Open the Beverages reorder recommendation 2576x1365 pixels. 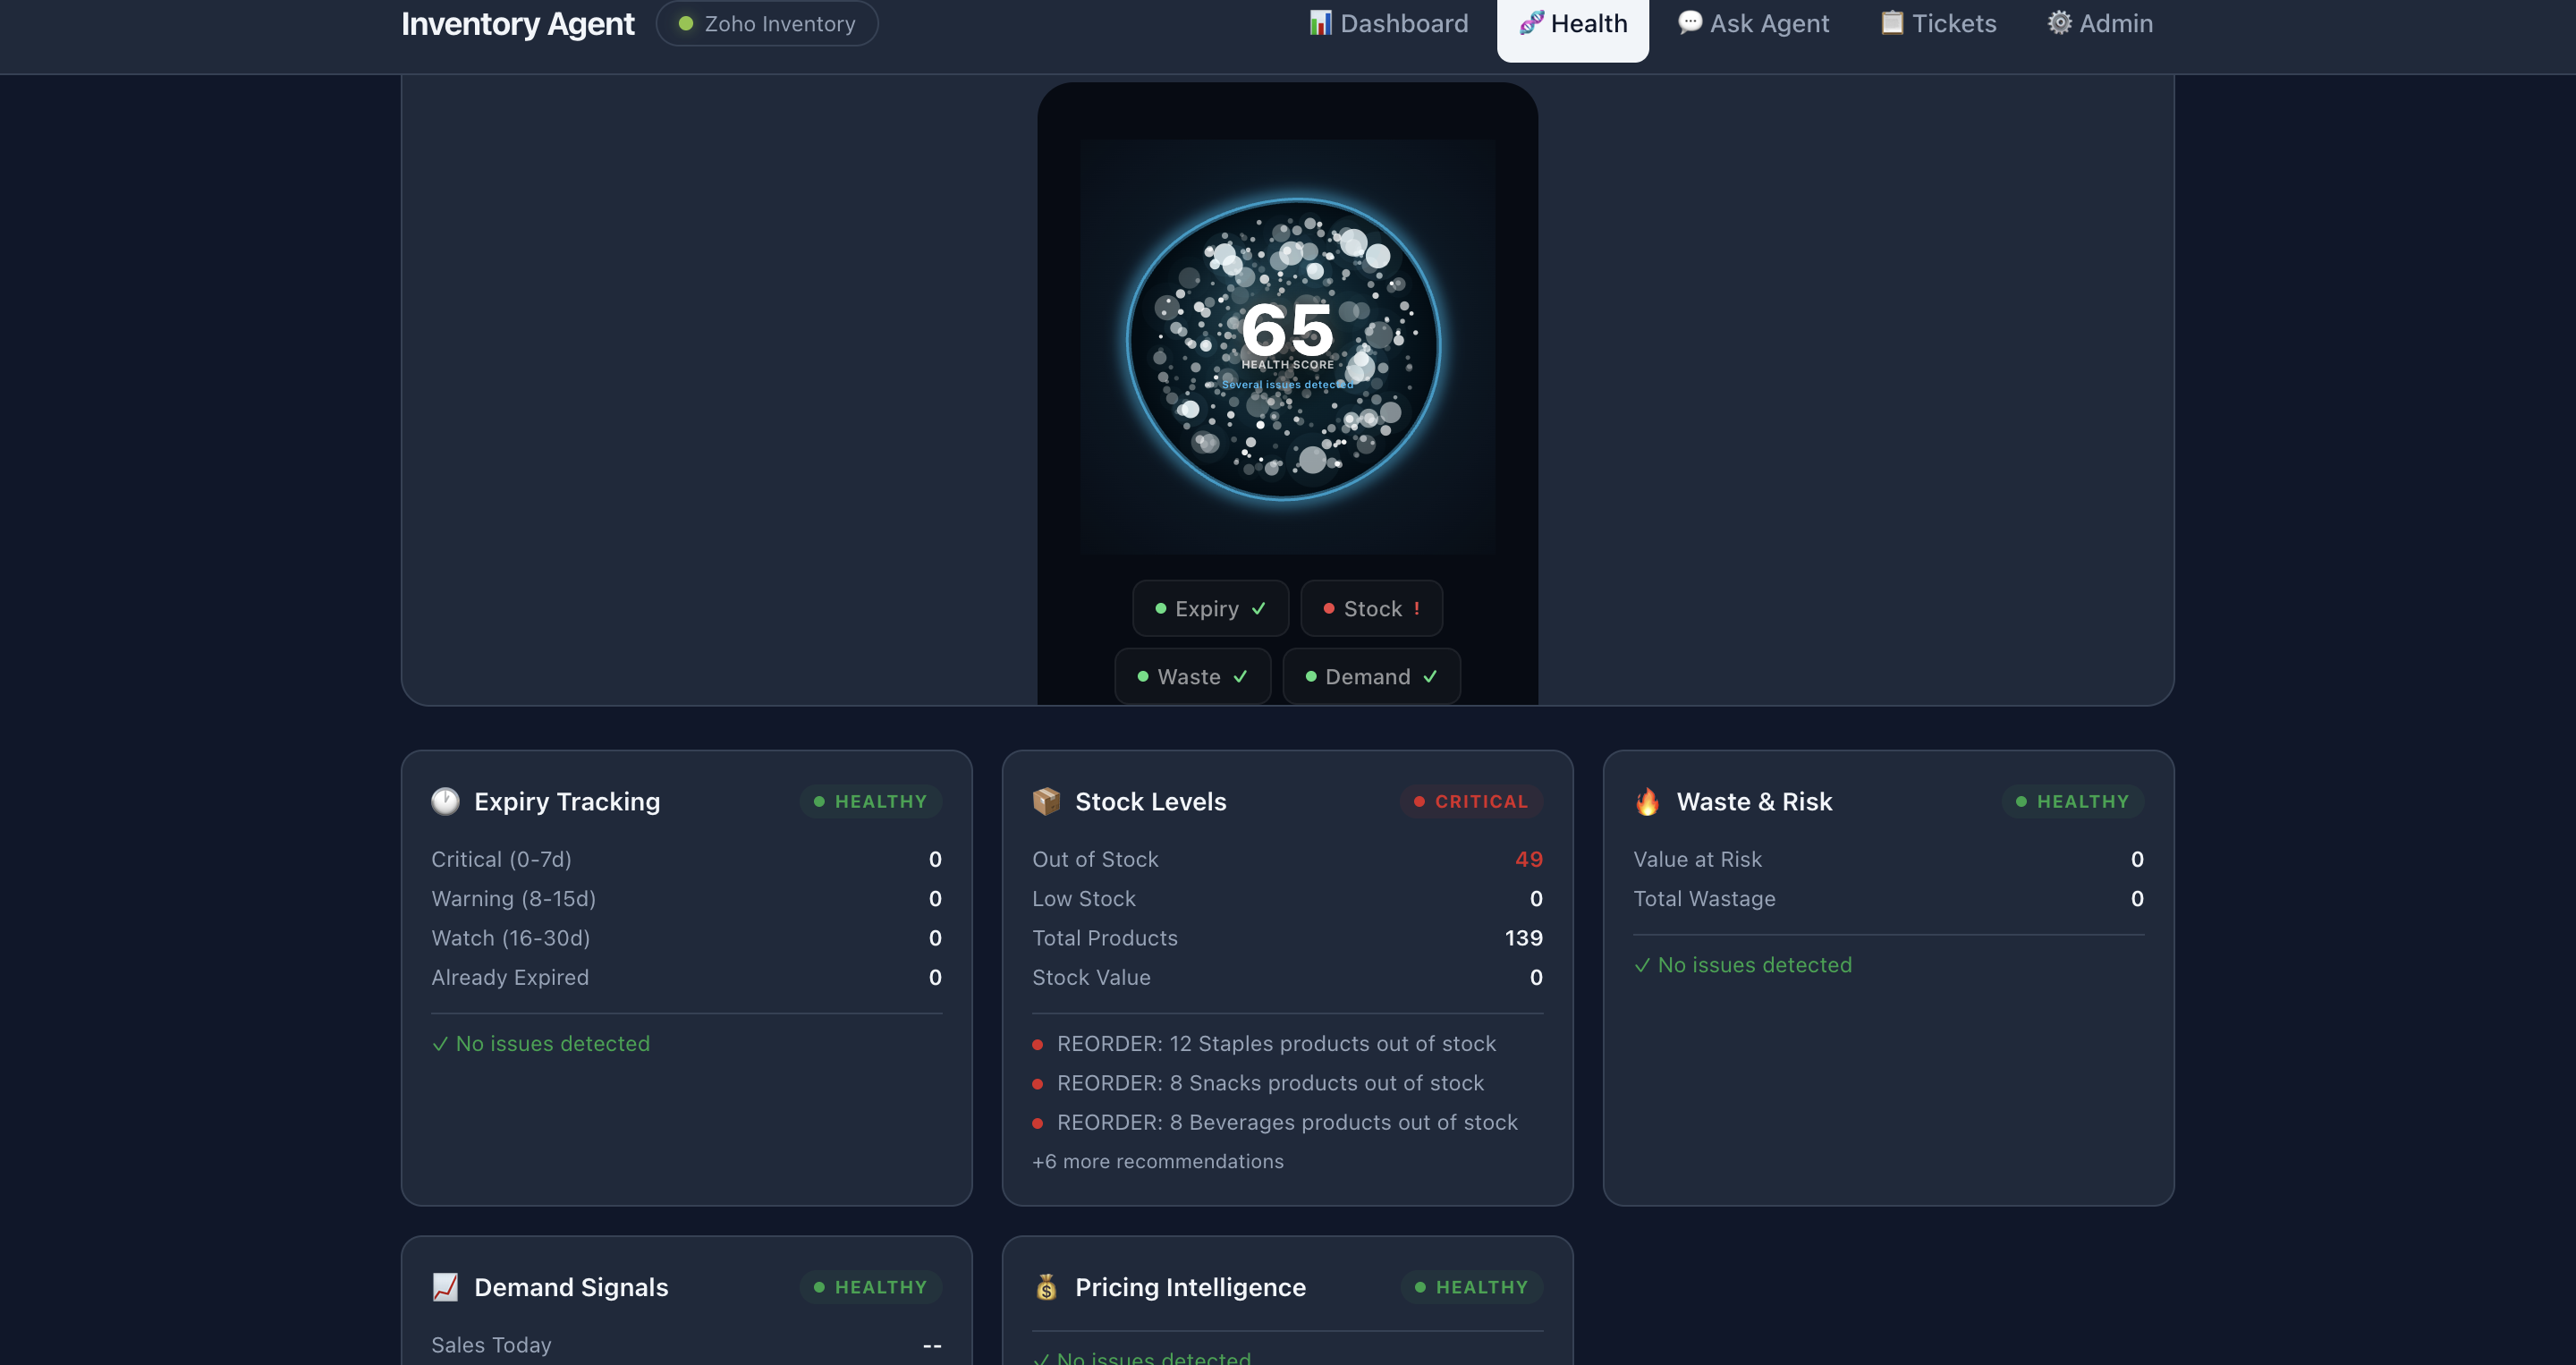[1288, 1122]
